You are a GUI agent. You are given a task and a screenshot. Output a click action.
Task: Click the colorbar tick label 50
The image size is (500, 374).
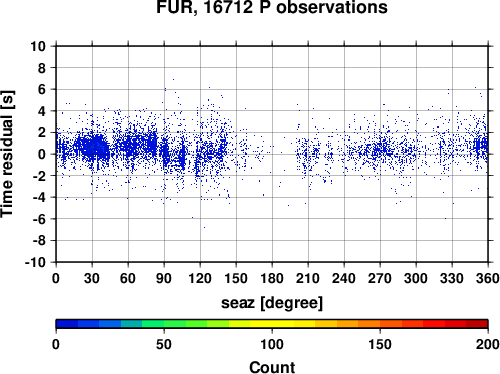[x=164, y=344]
